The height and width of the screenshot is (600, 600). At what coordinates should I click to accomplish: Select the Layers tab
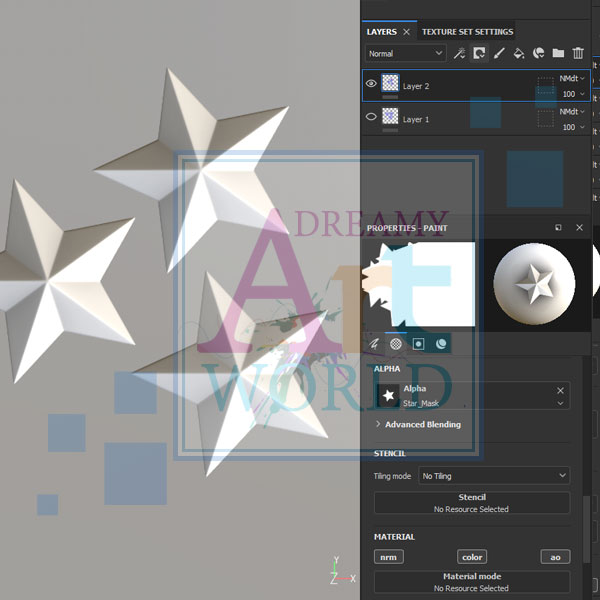pos(382,32)
